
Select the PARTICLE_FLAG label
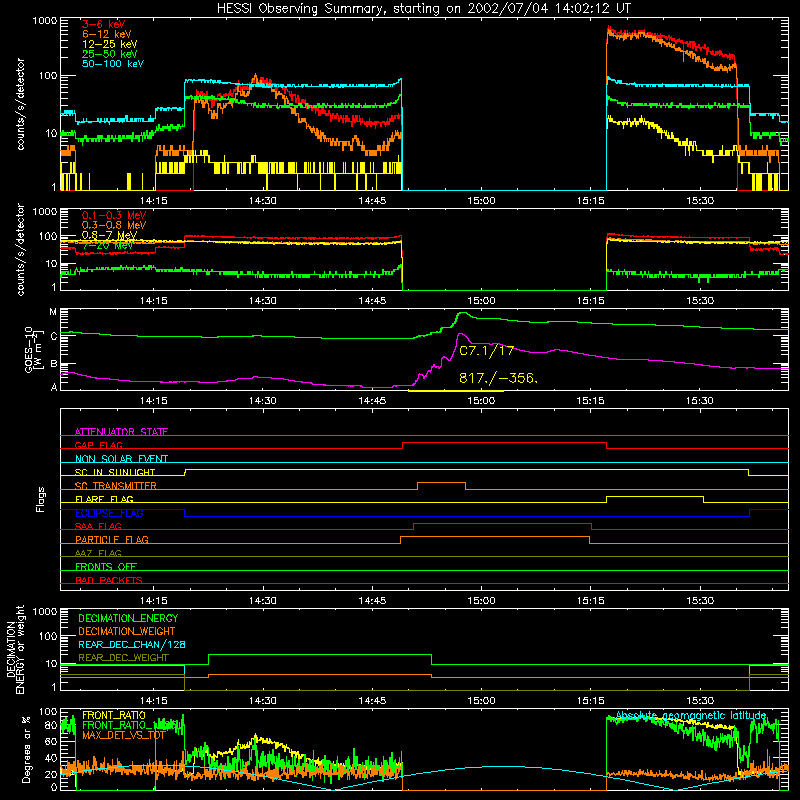tap(112, 539)
